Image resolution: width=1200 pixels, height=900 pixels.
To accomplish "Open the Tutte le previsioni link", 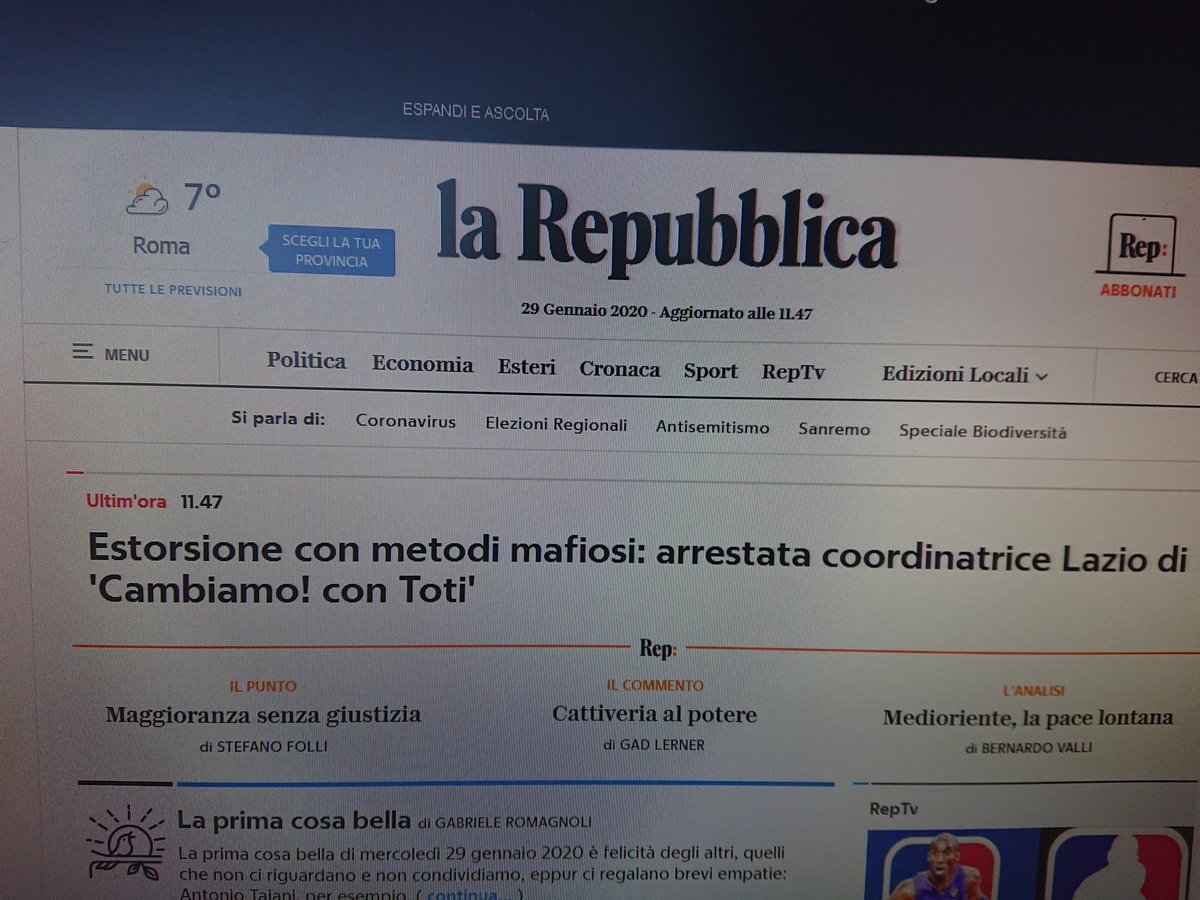I will (x=173, y=291).
